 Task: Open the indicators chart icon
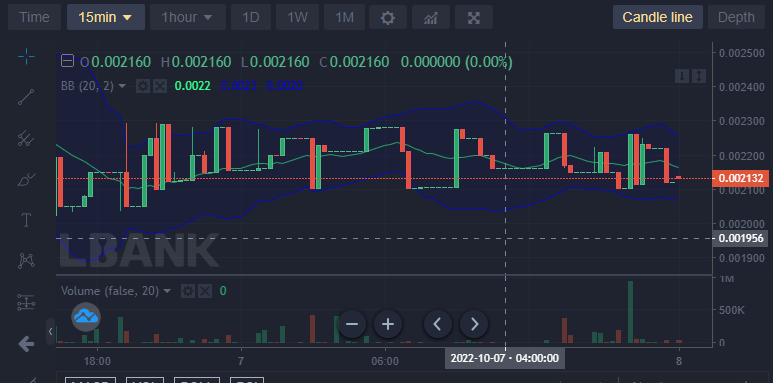pyautogui.click(x=430, y=17)
